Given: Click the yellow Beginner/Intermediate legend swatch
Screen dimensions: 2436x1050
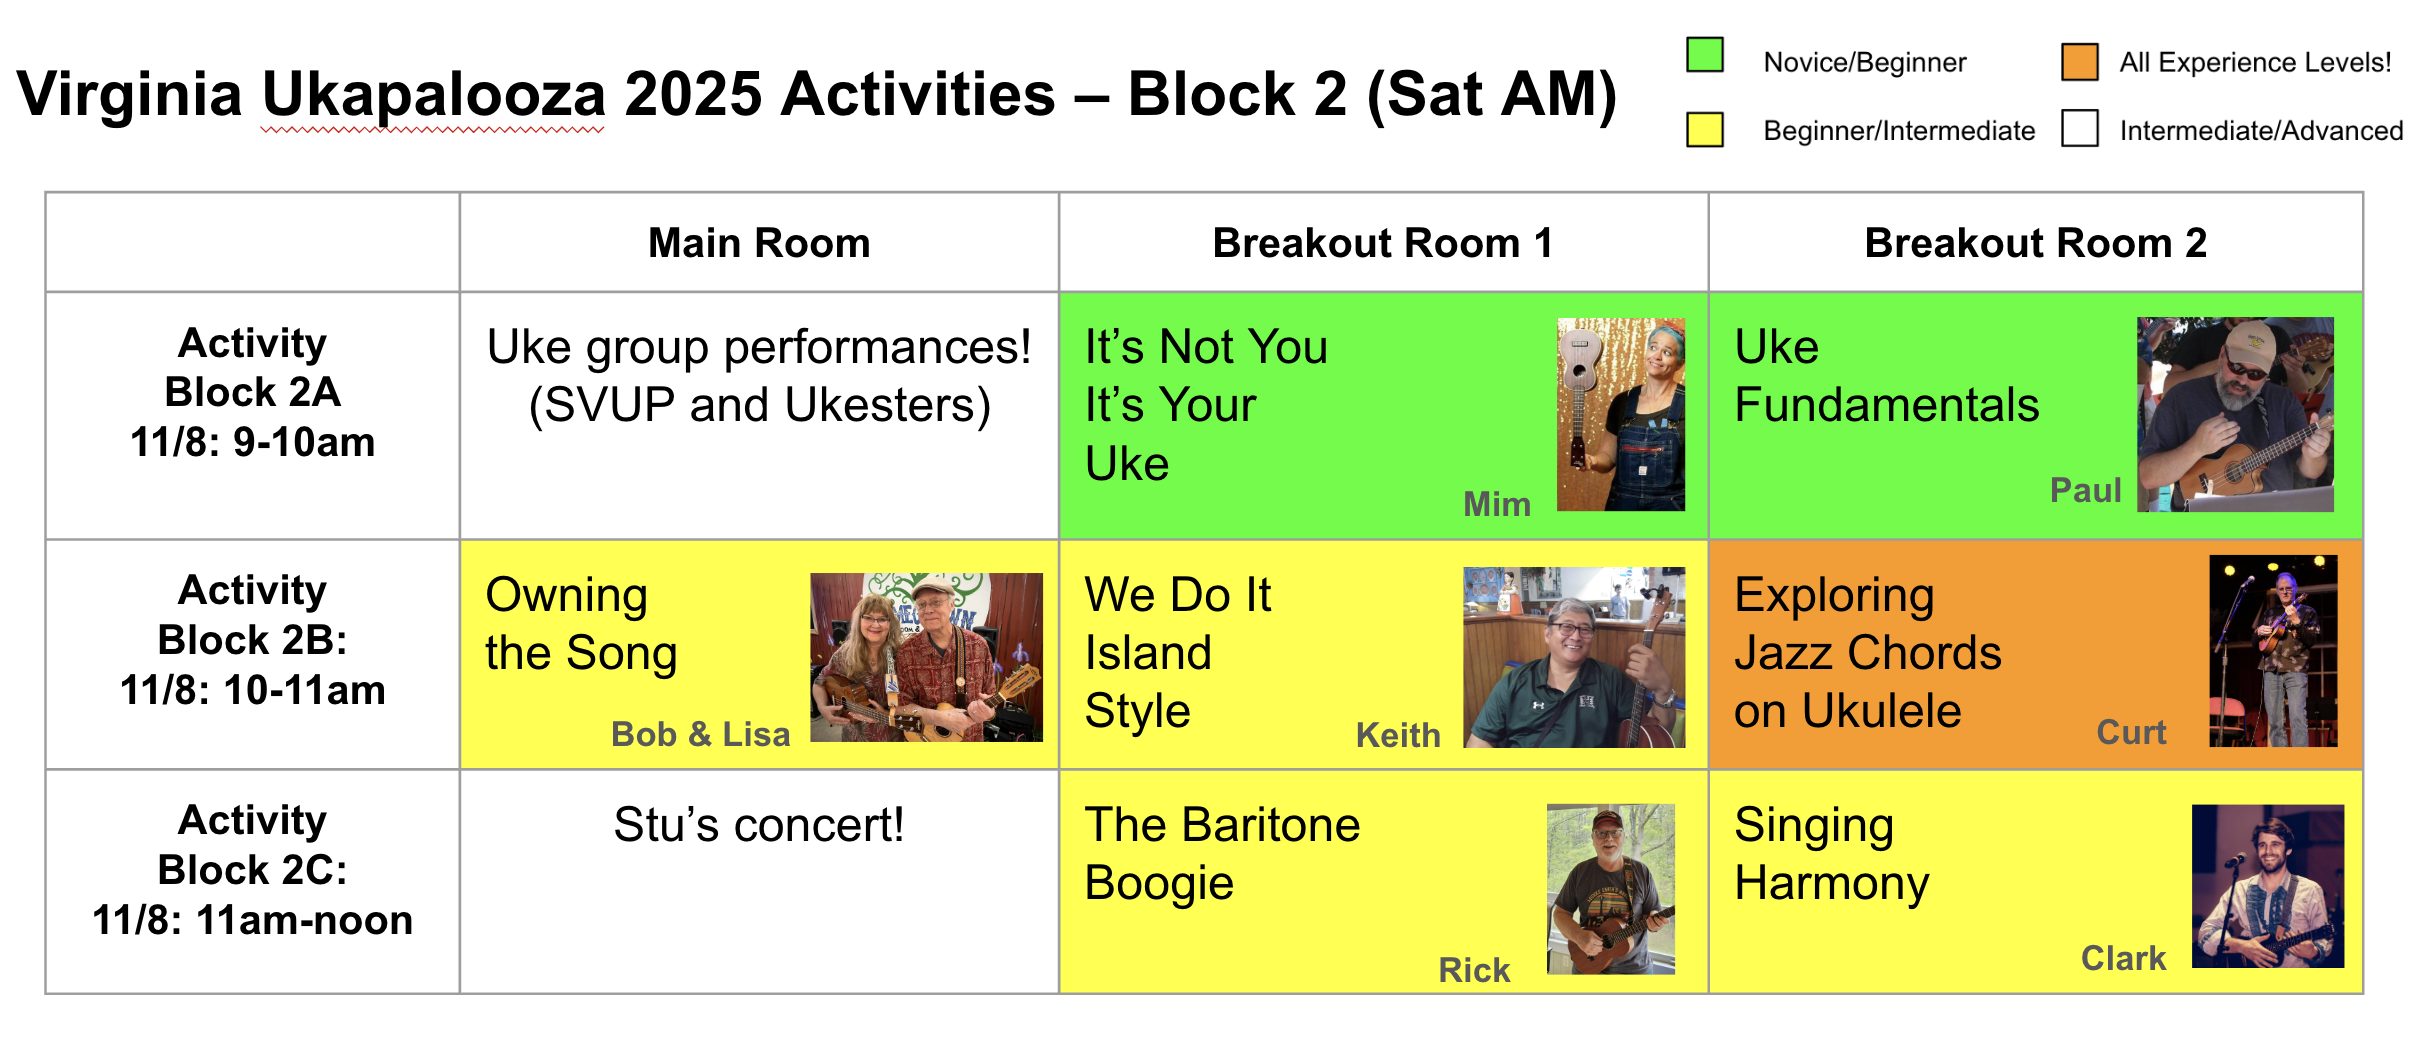Looking at the screenshot, I should pyautogui.click(x=1704, y=129).
